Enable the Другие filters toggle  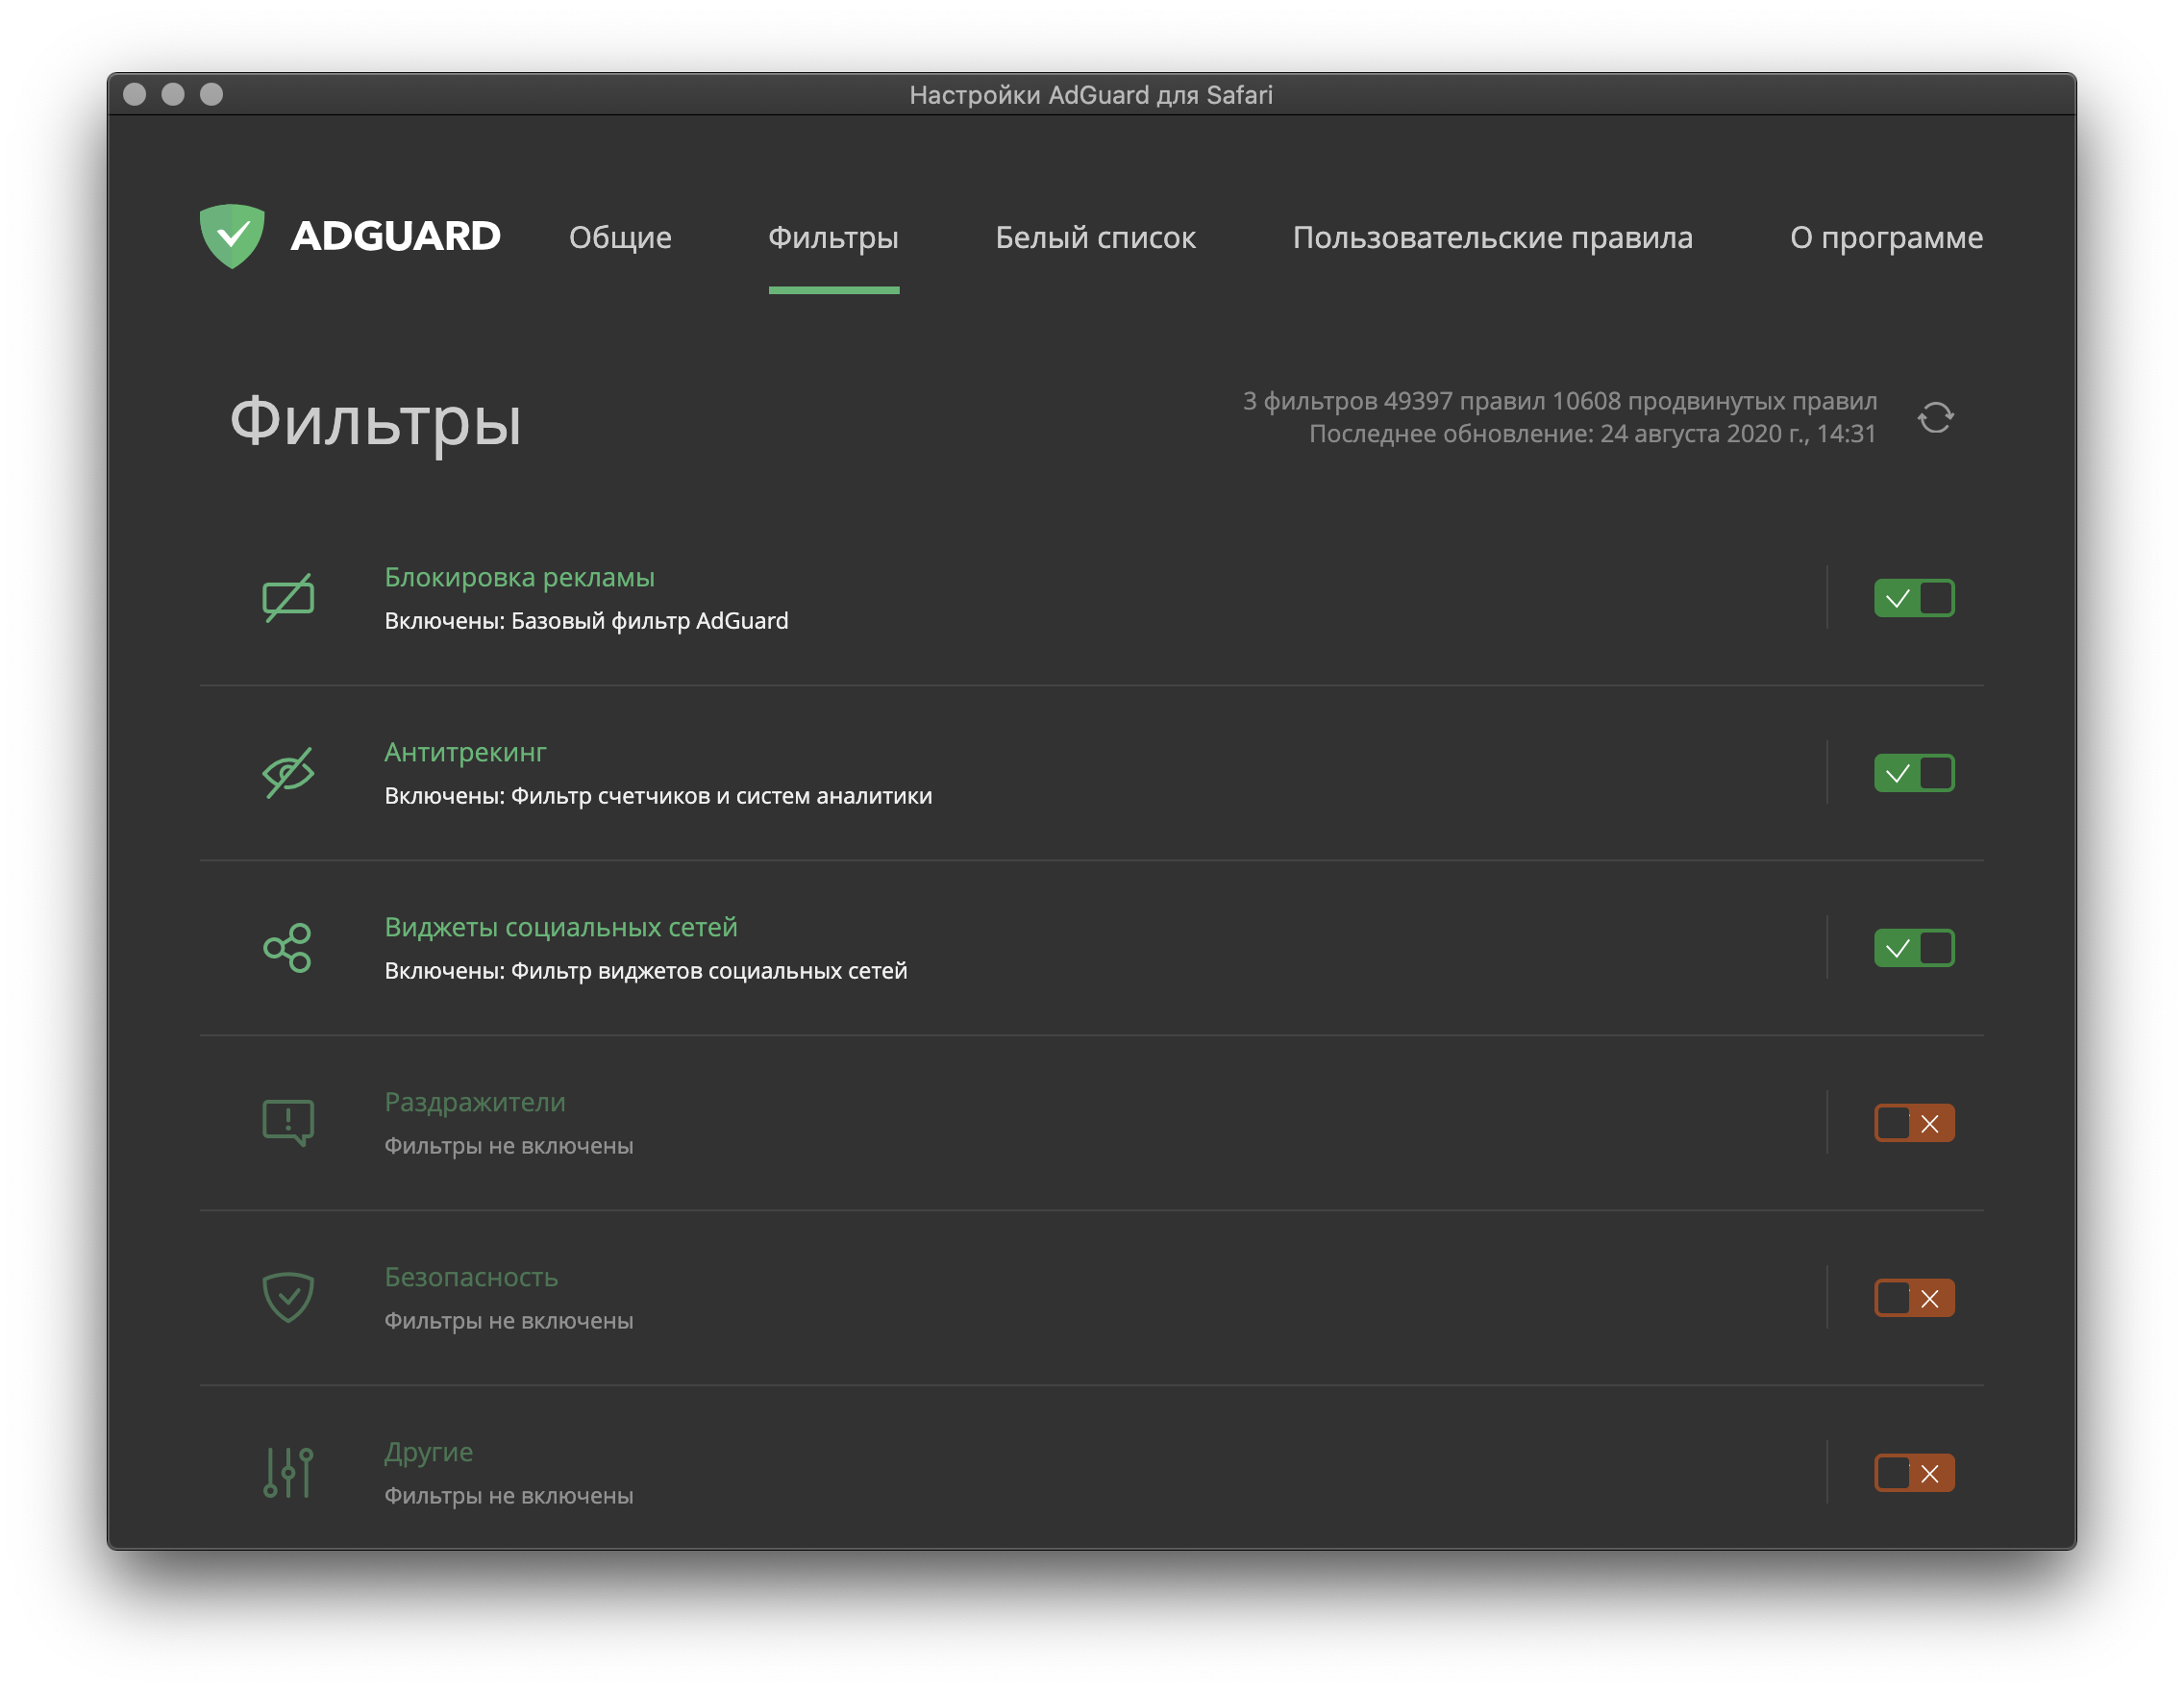(x=1914, y=1473)
